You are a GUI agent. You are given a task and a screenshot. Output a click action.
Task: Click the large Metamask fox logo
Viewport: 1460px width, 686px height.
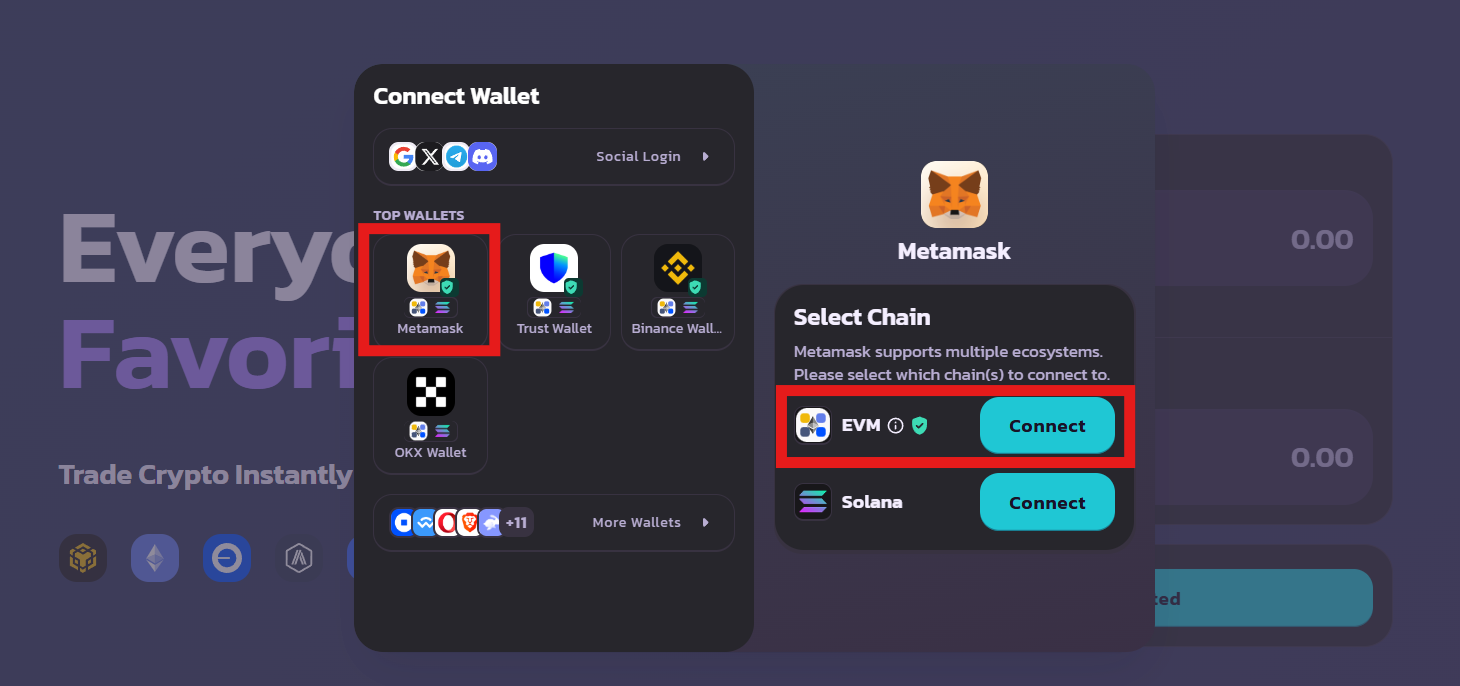point(954,194)
